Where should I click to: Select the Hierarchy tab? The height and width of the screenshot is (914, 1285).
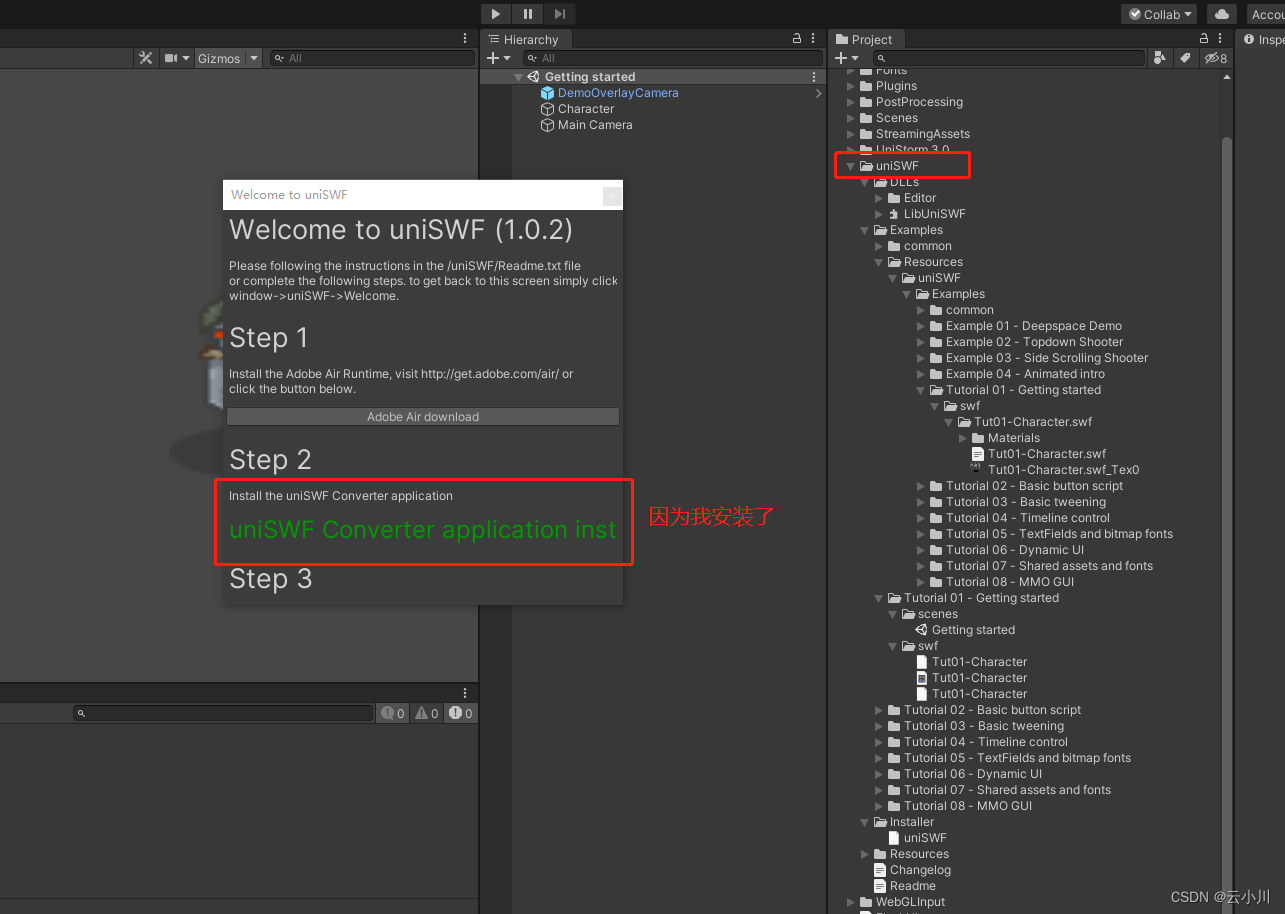[524, 39]
